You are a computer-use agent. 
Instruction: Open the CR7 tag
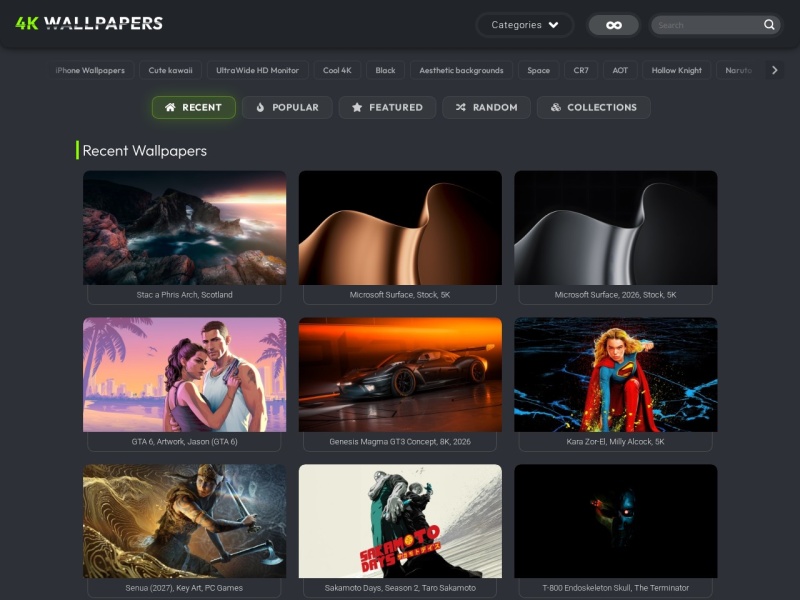(581, 70)
